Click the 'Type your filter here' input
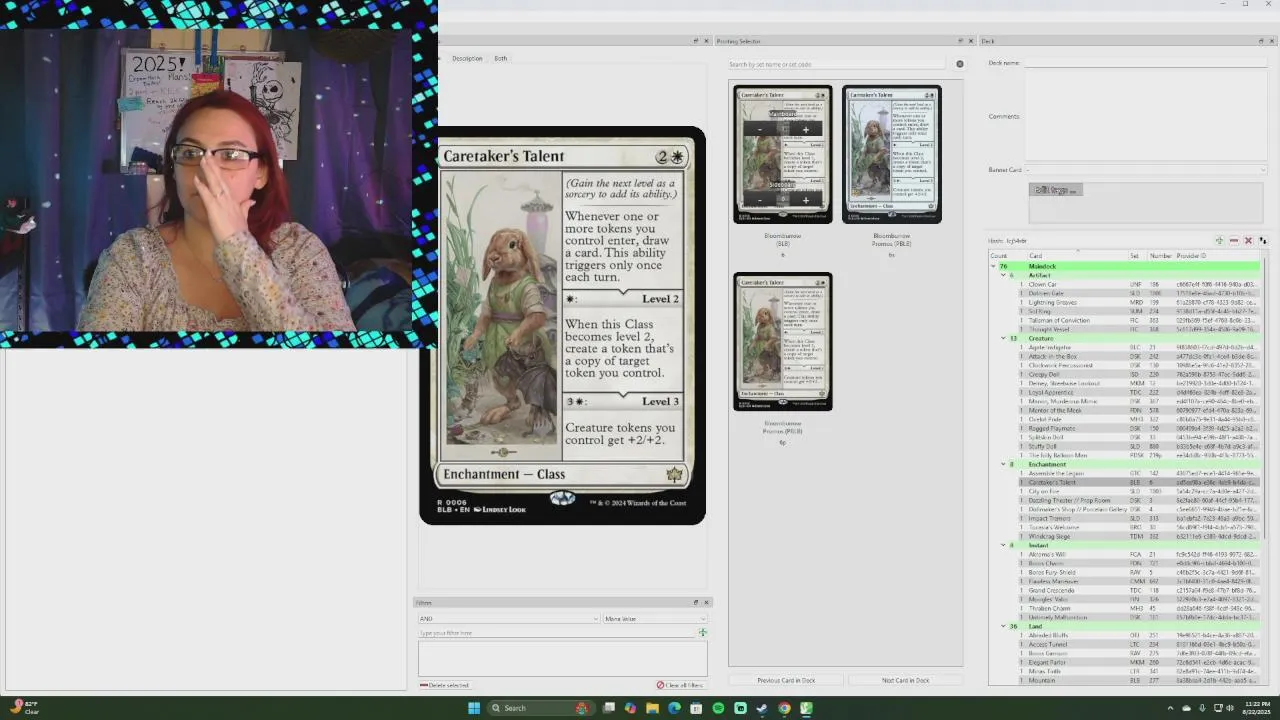 point(556,633)
